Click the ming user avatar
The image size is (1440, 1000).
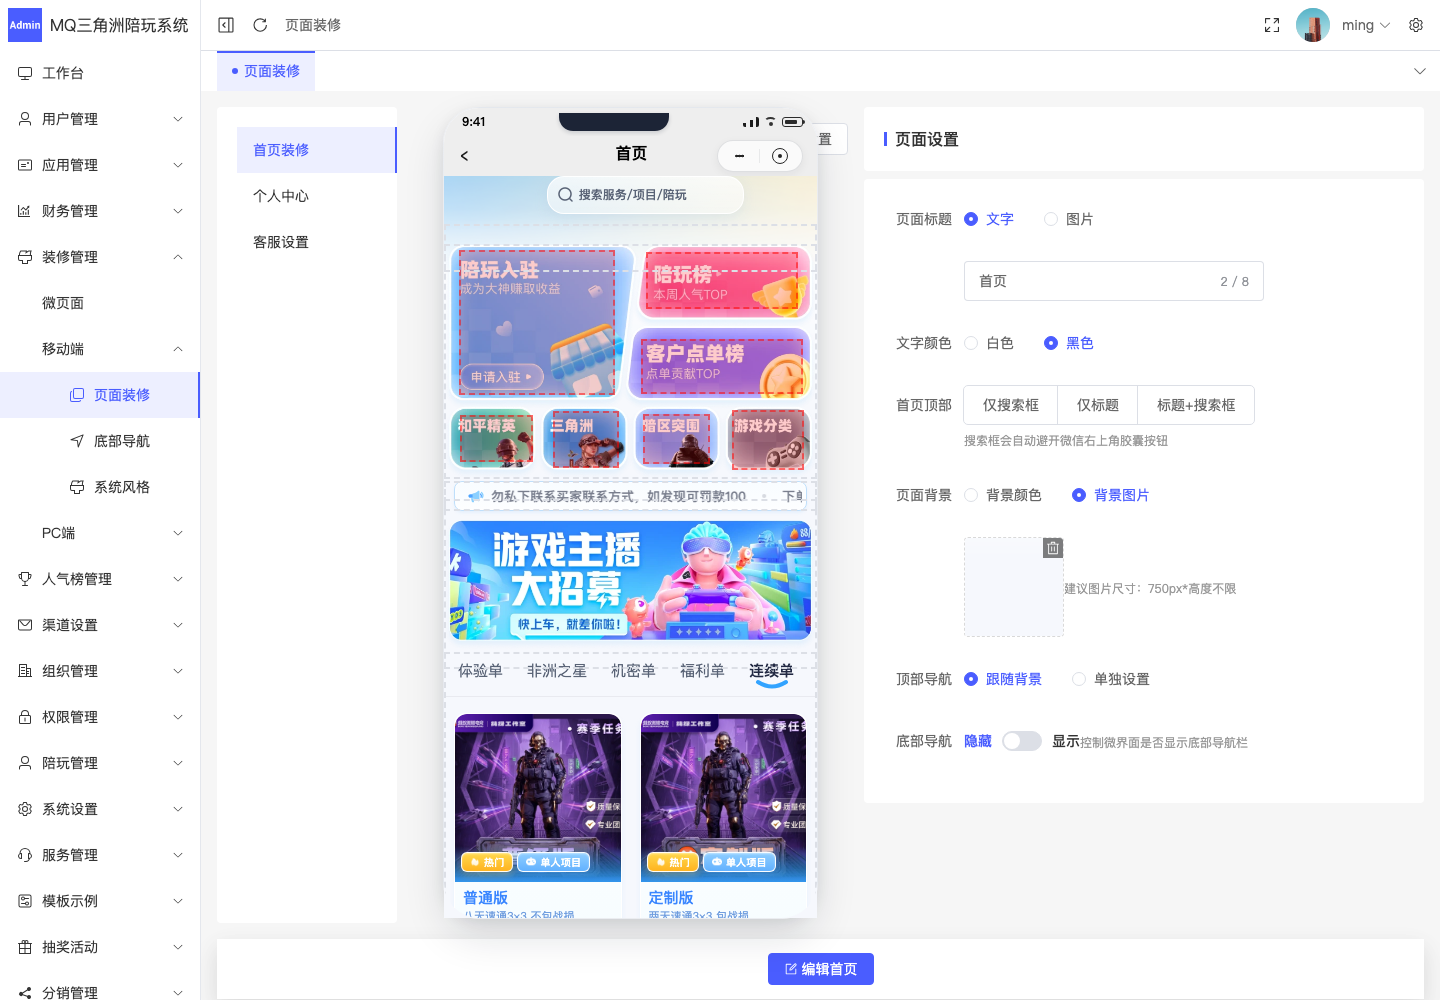(x=1313, y=25)
